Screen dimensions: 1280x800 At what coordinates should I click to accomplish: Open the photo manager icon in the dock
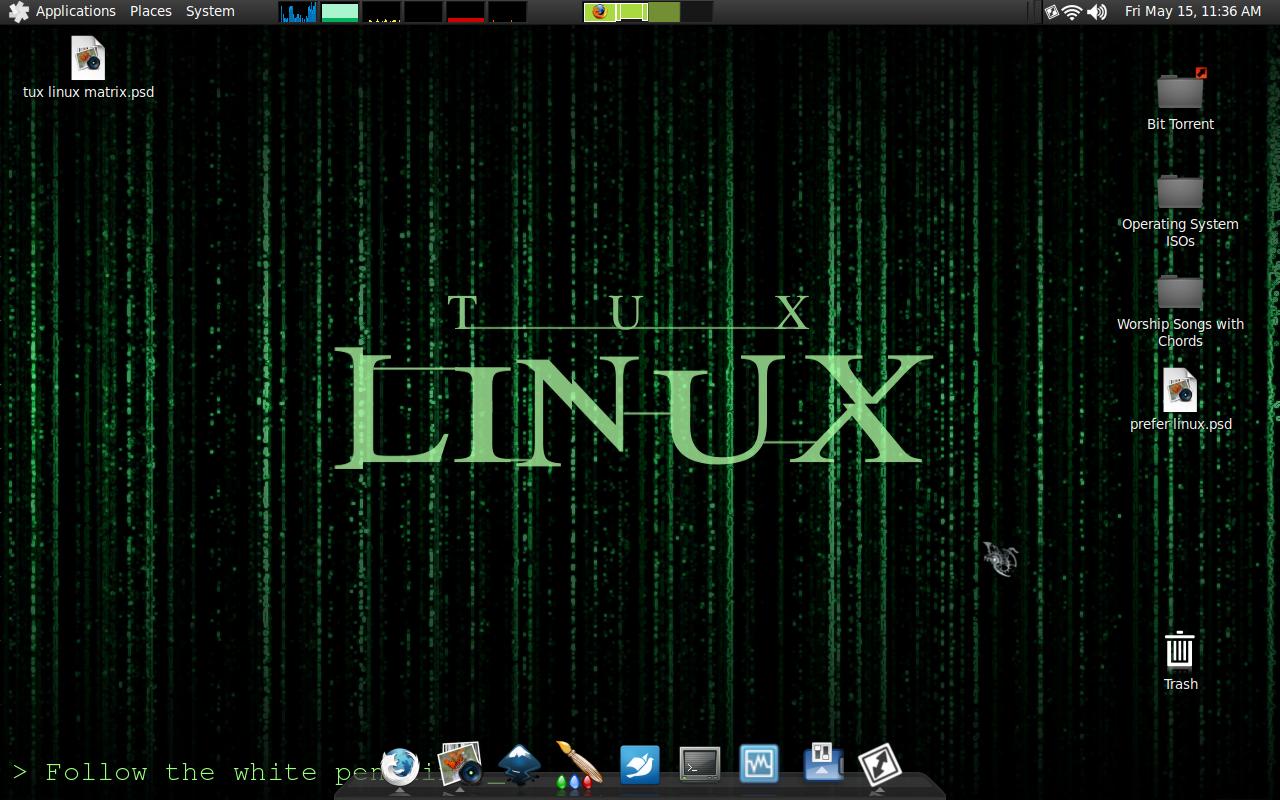point(460,765)
